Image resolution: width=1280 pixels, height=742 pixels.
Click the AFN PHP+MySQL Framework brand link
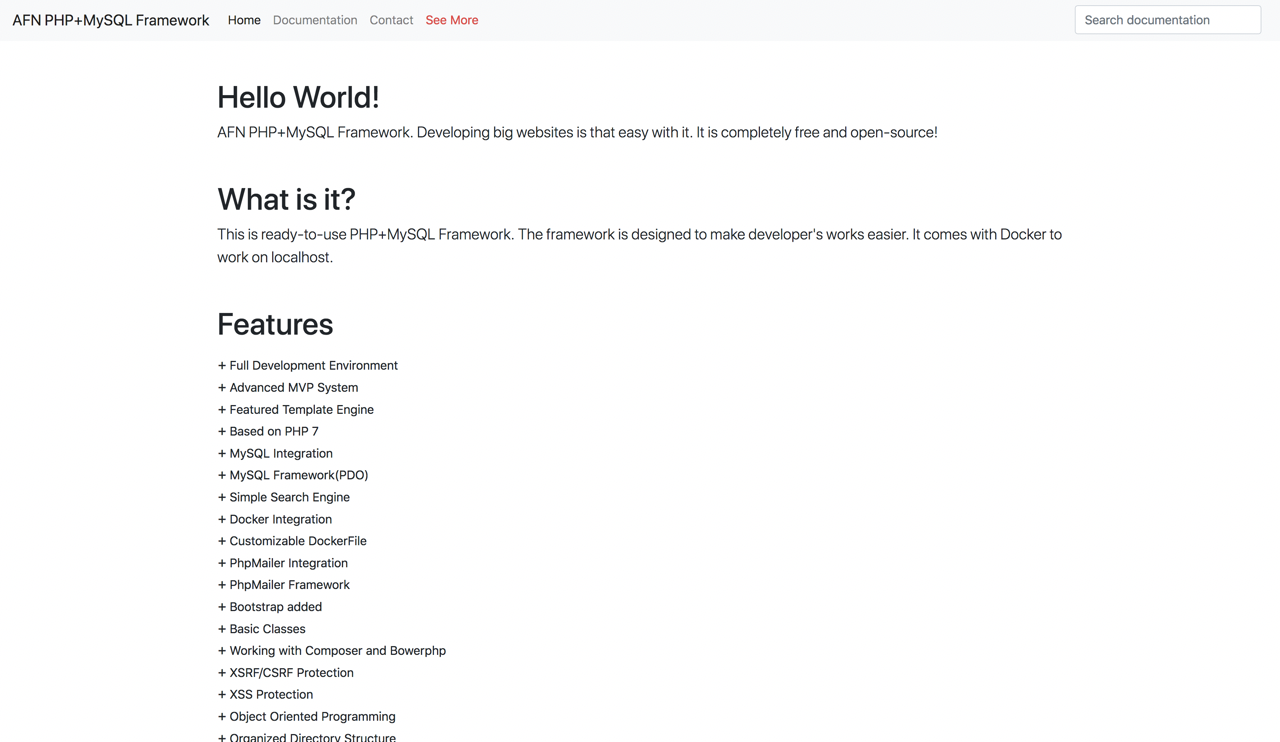click(x=111, y=20)
